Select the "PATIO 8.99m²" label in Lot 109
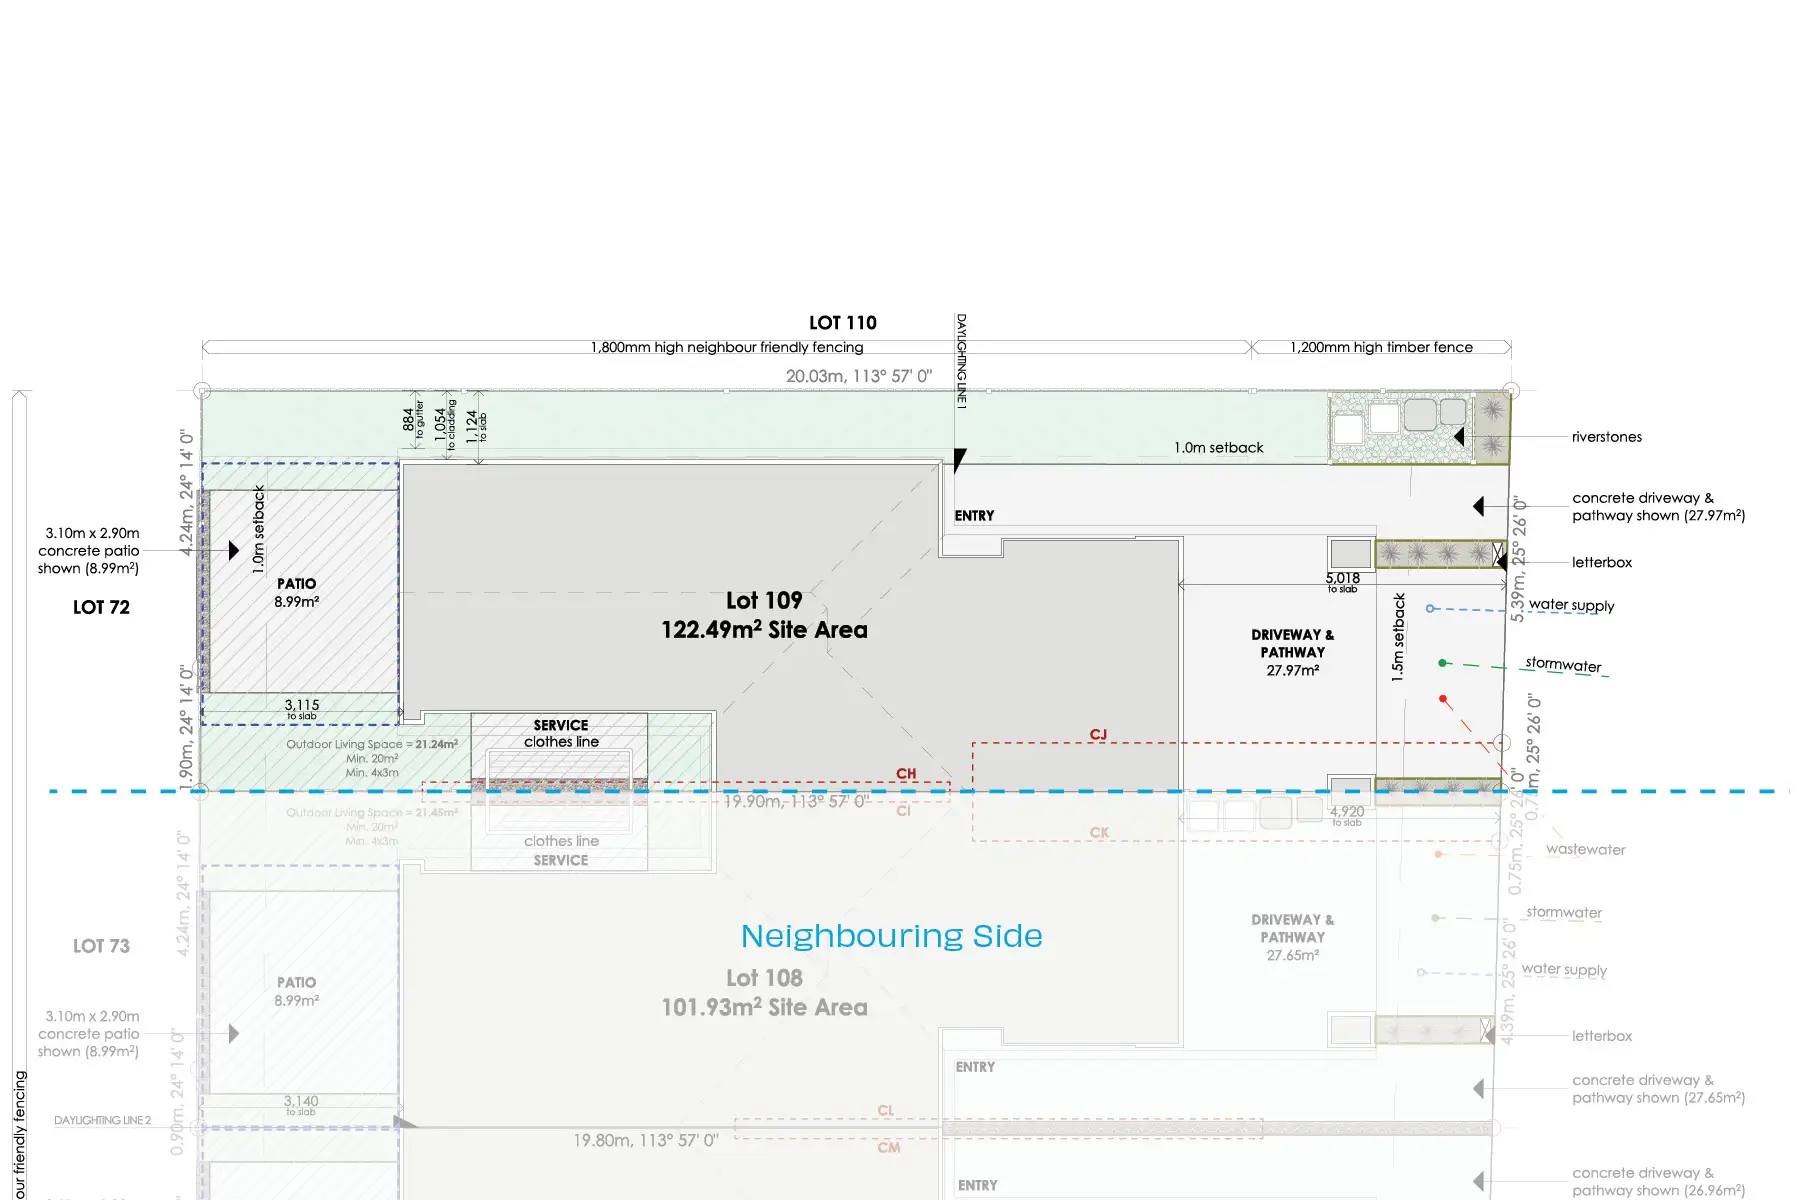The height and width of the screenshot is (1200, 1800). (x=297, y=592)
